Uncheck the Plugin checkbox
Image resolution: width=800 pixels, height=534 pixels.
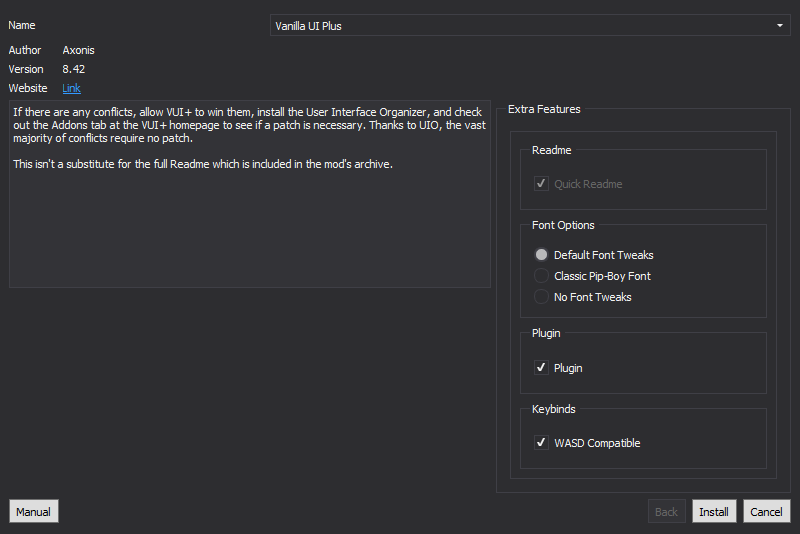[x=541, y=368]
